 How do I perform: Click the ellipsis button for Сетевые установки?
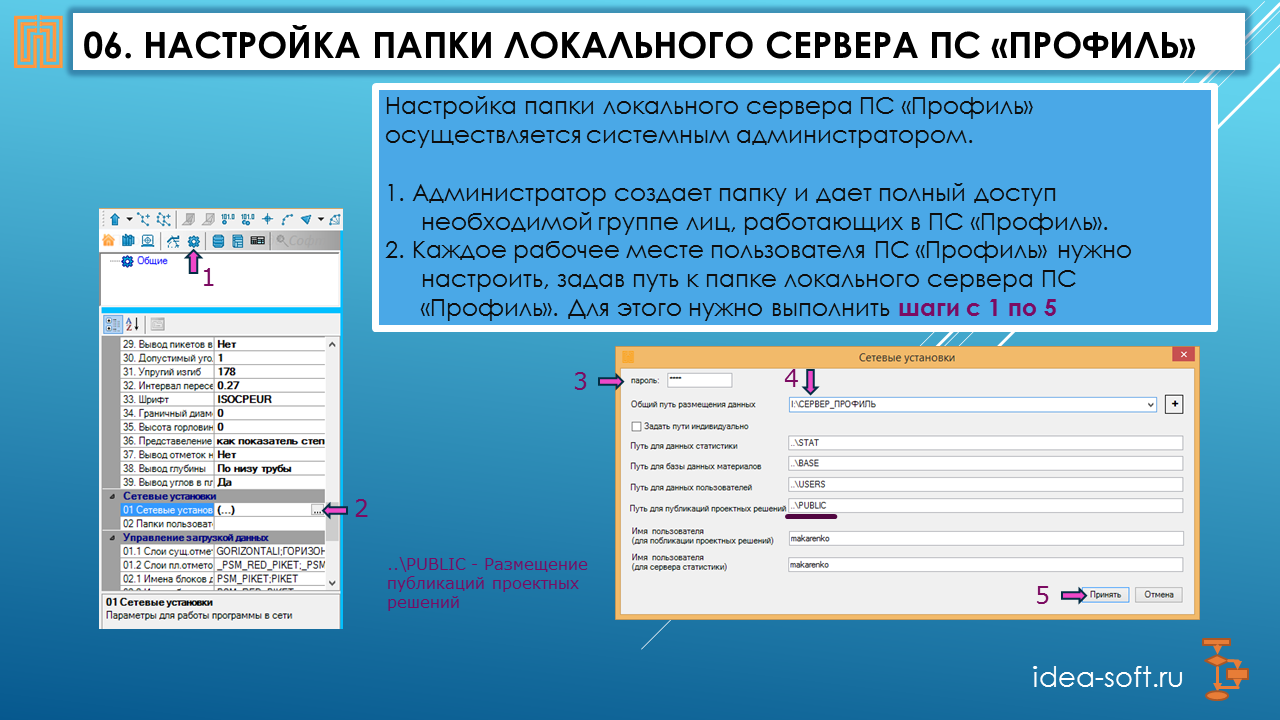click(x=317, y=510)
